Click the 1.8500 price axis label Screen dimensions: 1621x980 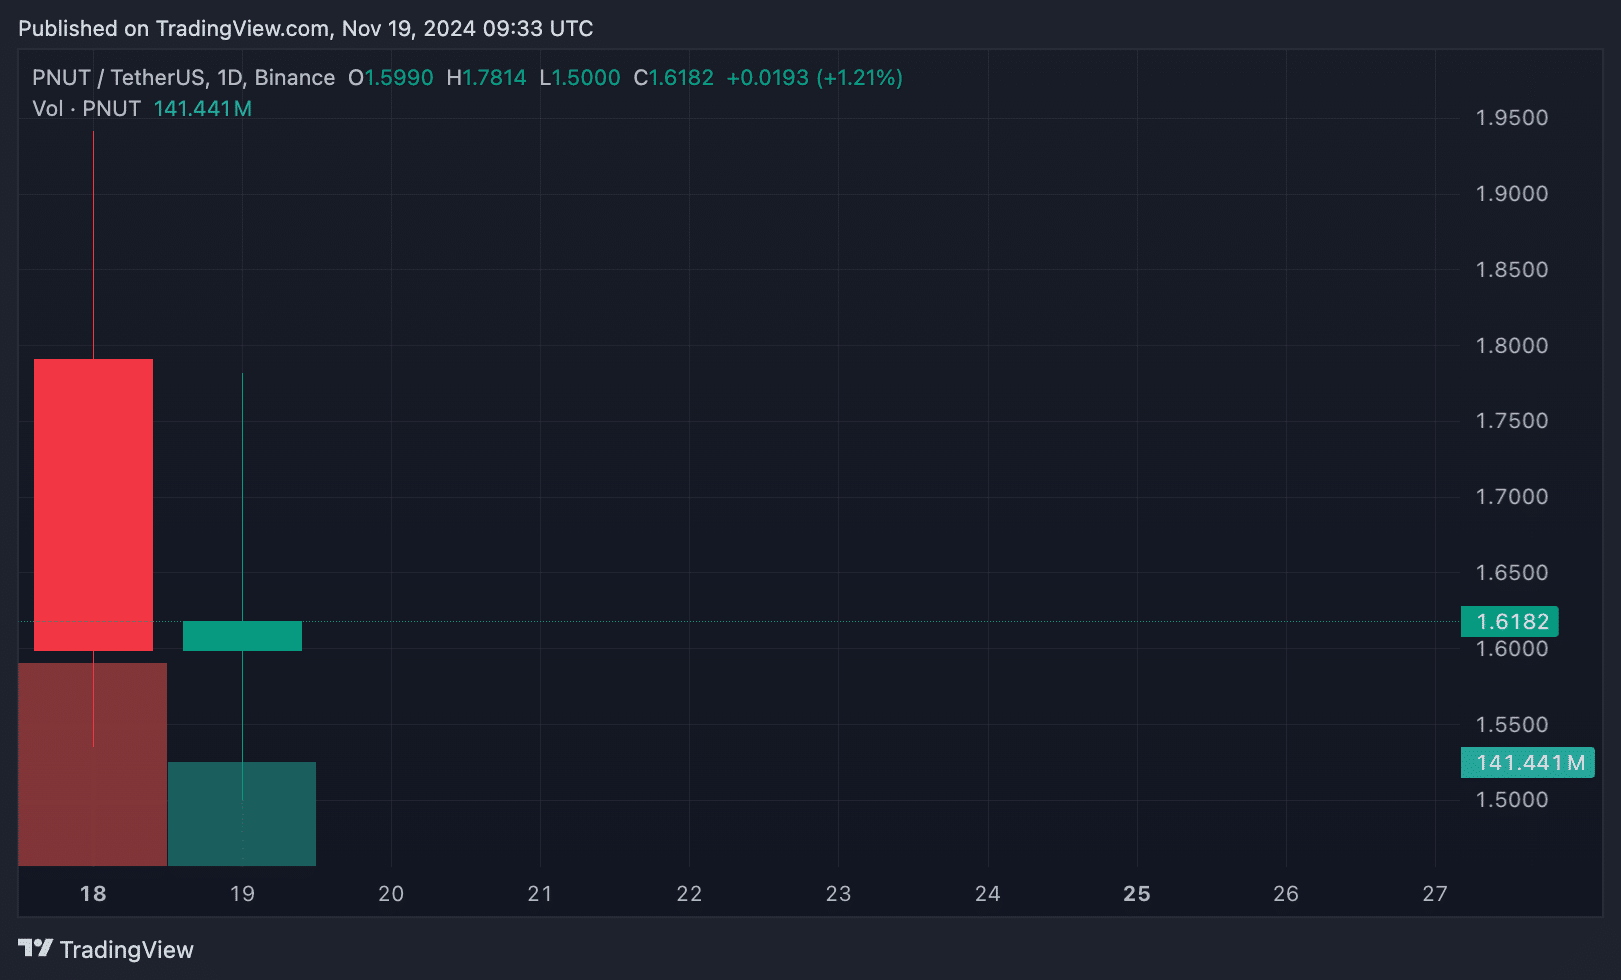[x=1511, y=270]
